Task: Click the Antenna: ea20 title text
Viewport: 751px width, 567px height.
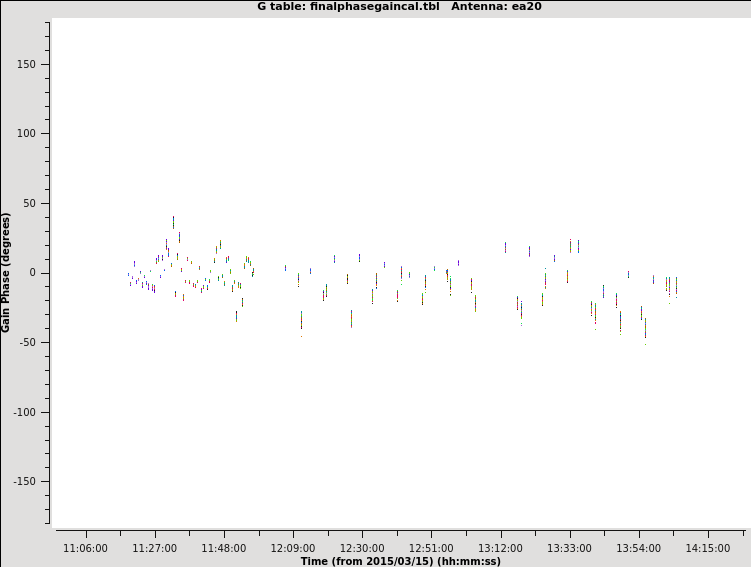Action: click(x=496, y=6)
